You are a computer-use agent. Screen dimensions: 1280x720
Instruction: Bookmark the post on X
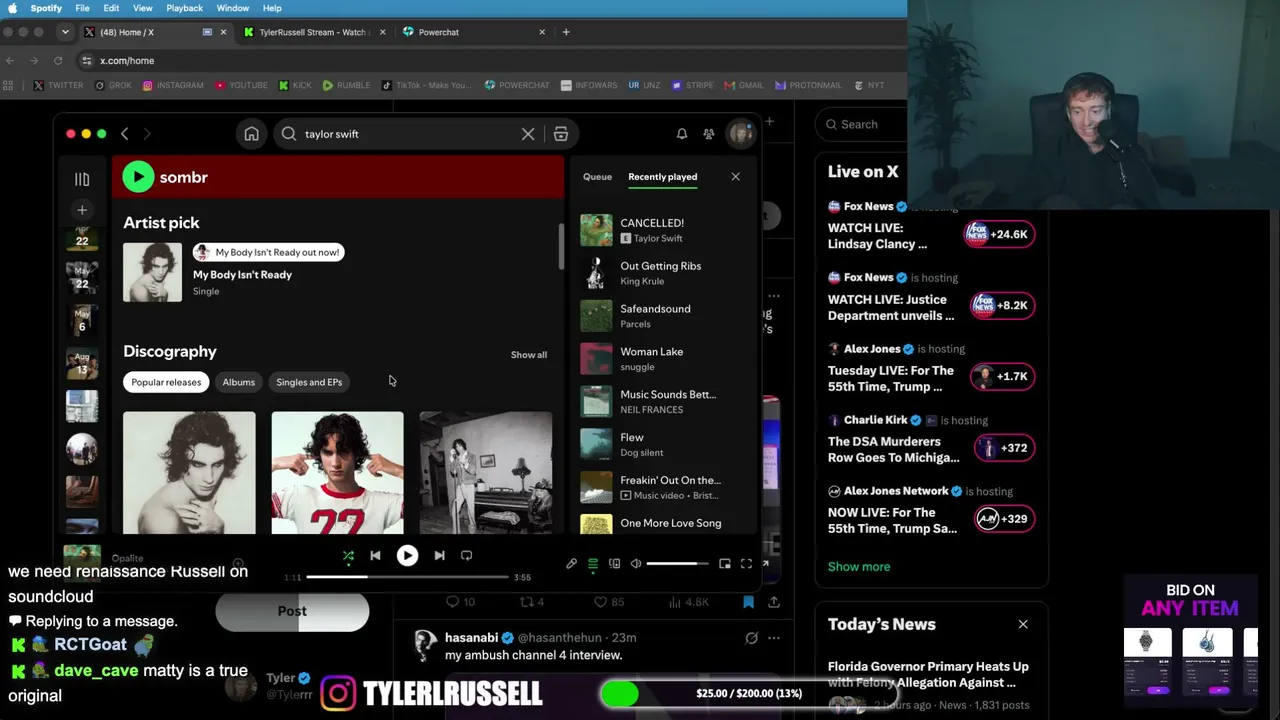pos(748,602)
